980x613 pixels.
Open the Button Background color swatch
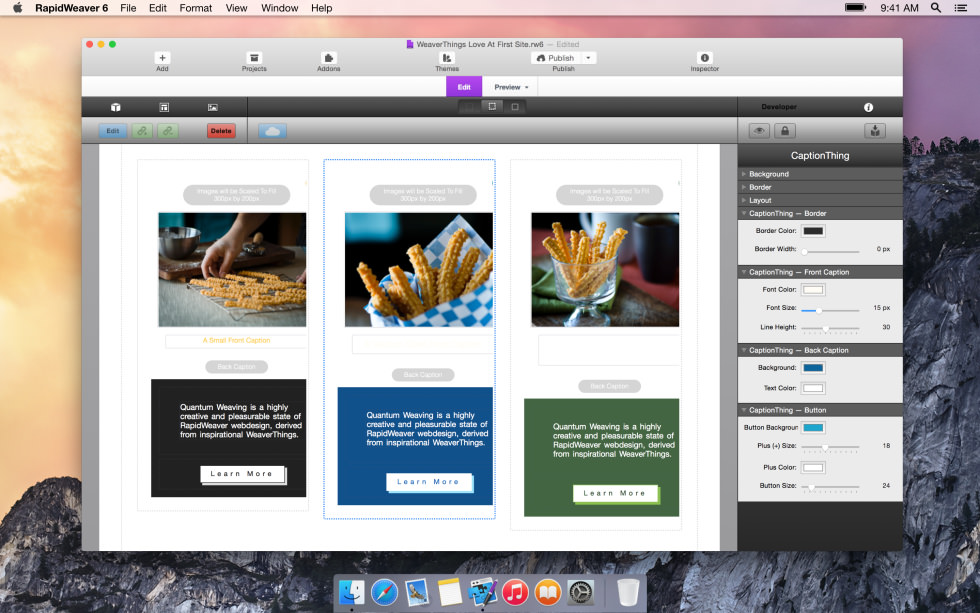click(x=813, y=428)
